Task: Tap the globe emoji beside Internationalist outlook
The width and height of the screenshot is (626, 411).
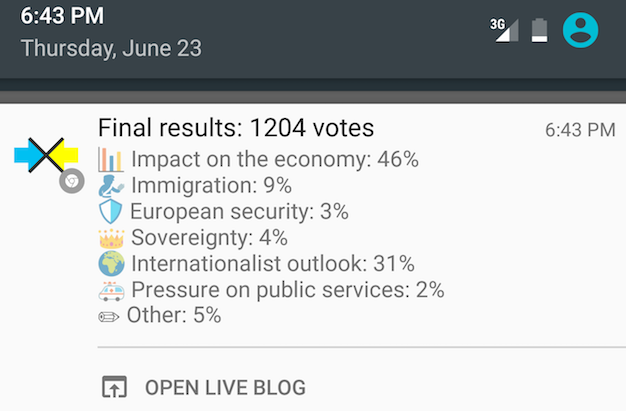Action: (x=111, y=264)
